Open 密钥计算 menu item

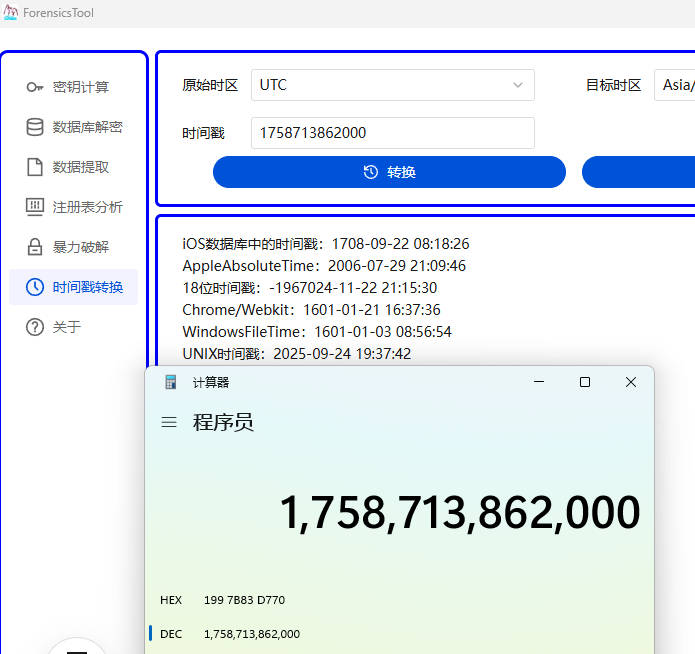74,87
